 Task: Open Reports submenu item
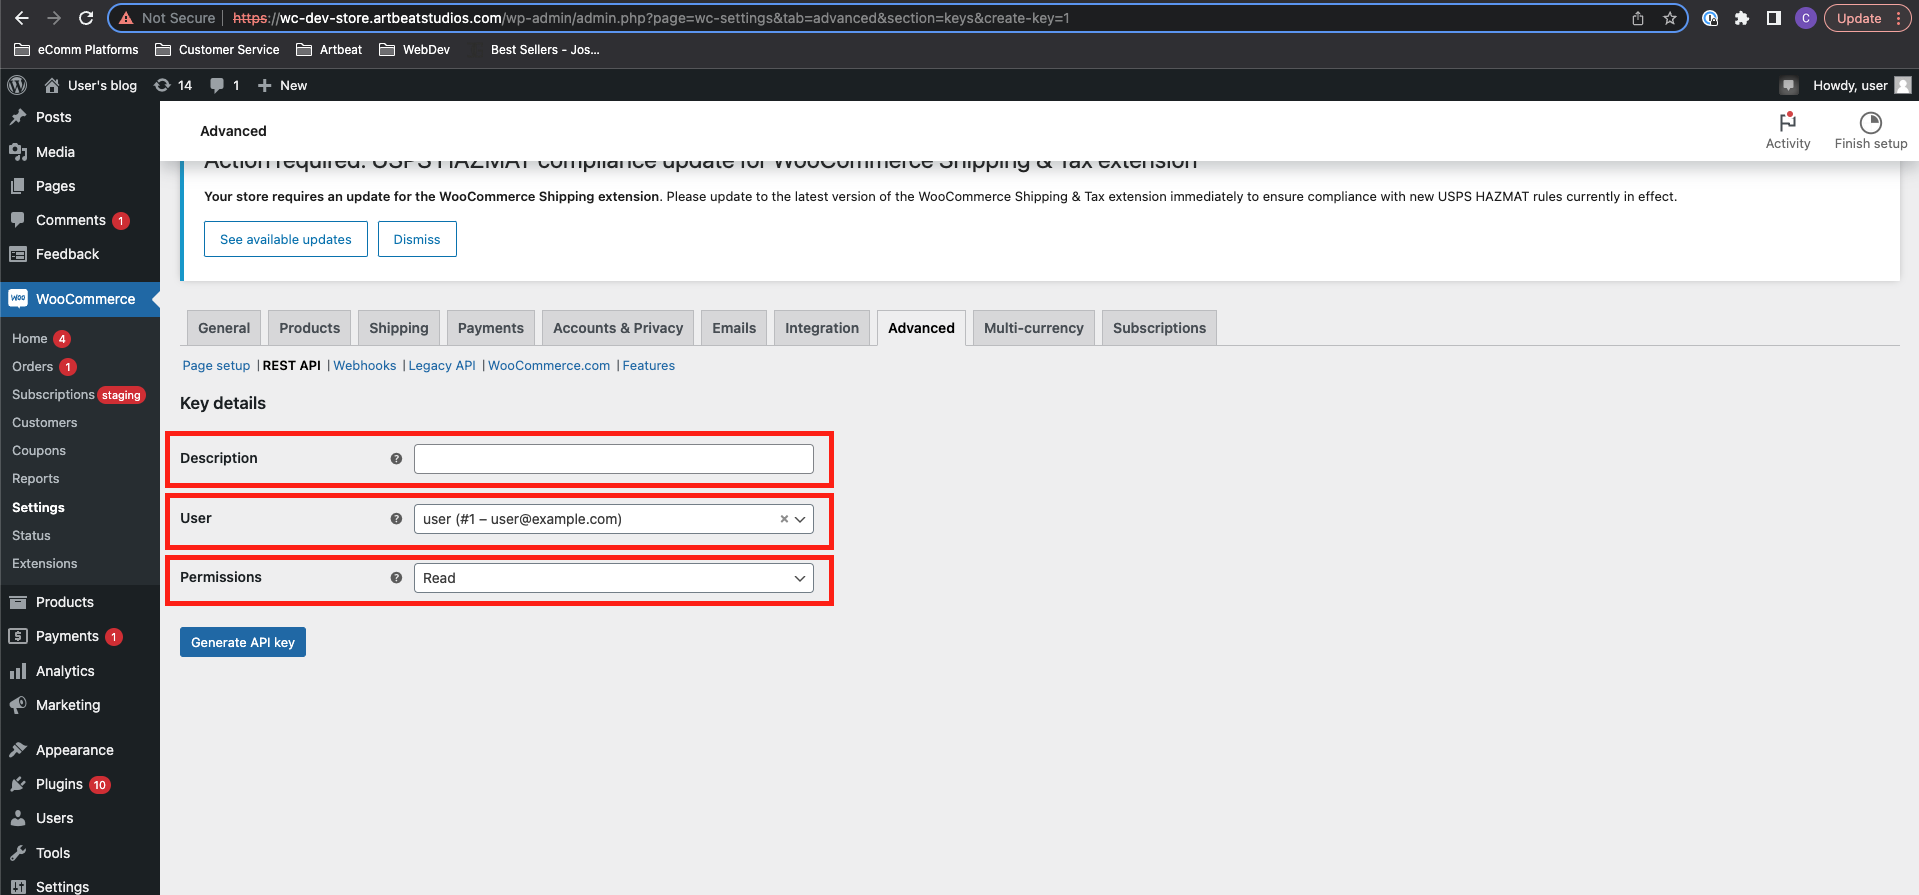[36, 479]
